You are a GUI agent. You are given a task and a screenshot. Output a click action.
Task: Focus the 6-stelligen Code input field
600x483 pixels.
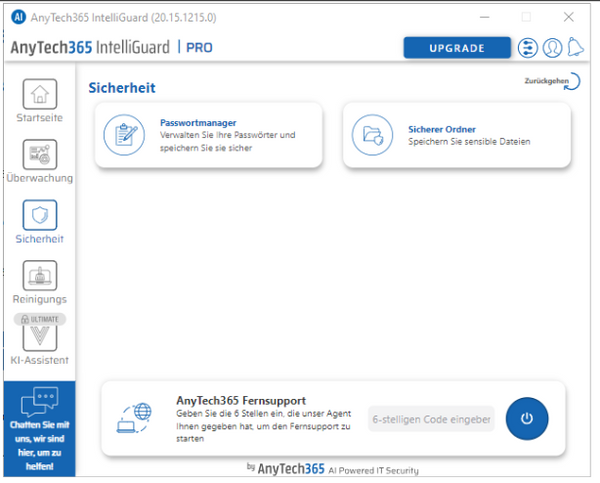pyautogui.click(x=431, y=419)
